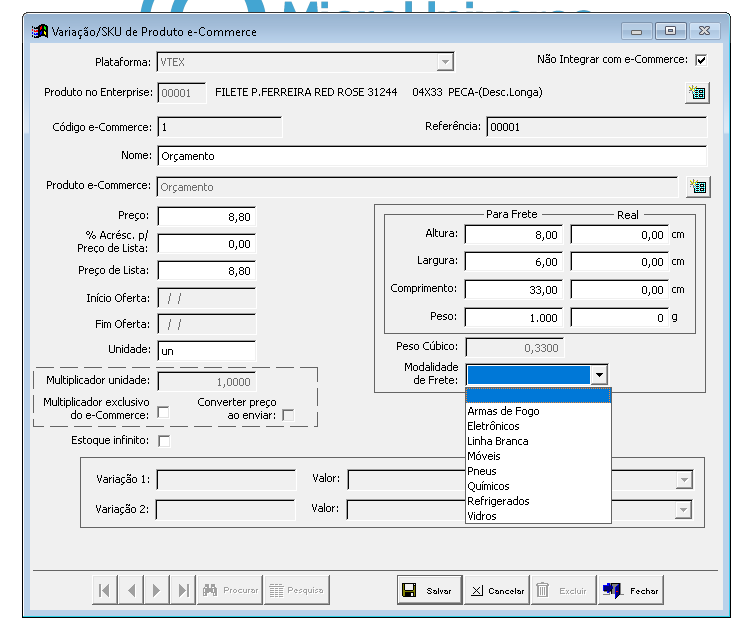Select Móveis freight option
This screenshot has height=631, width=739.
tap(538, 456)
